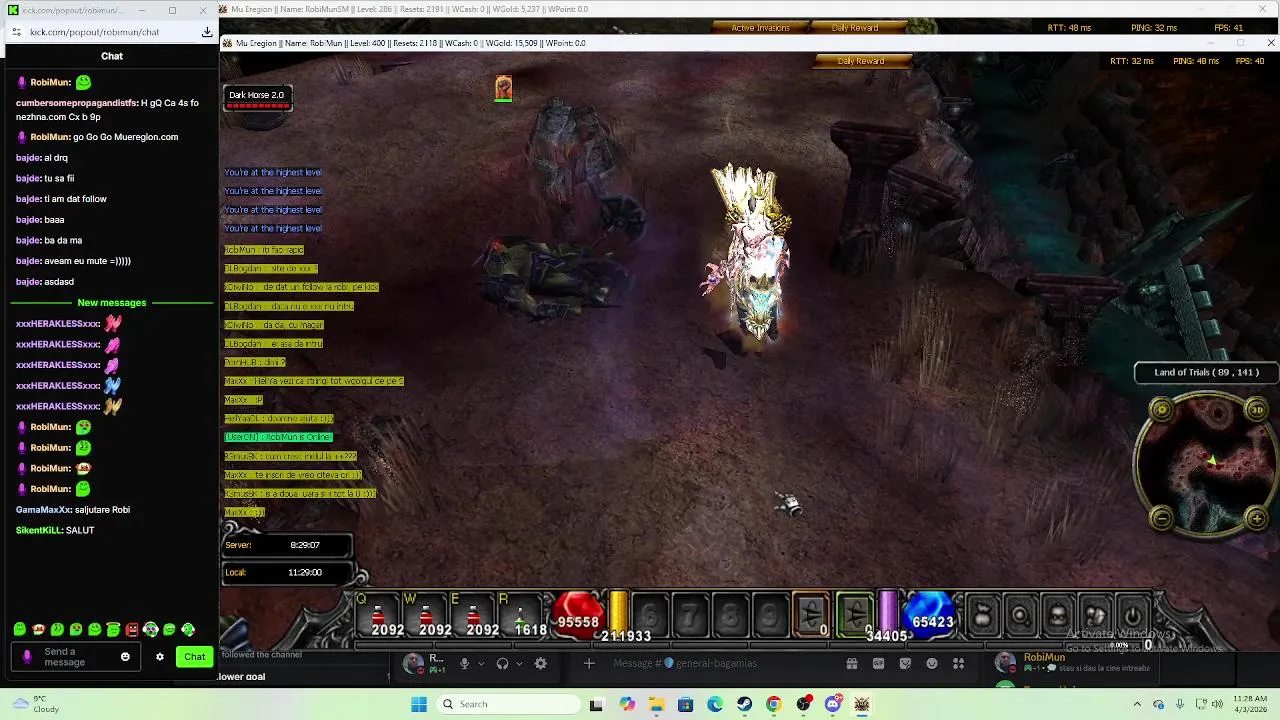Image resolution: width=1280 pixels, height=720 pixels.
Task: Click the New messages divider link
Action: tap(112, 303)
